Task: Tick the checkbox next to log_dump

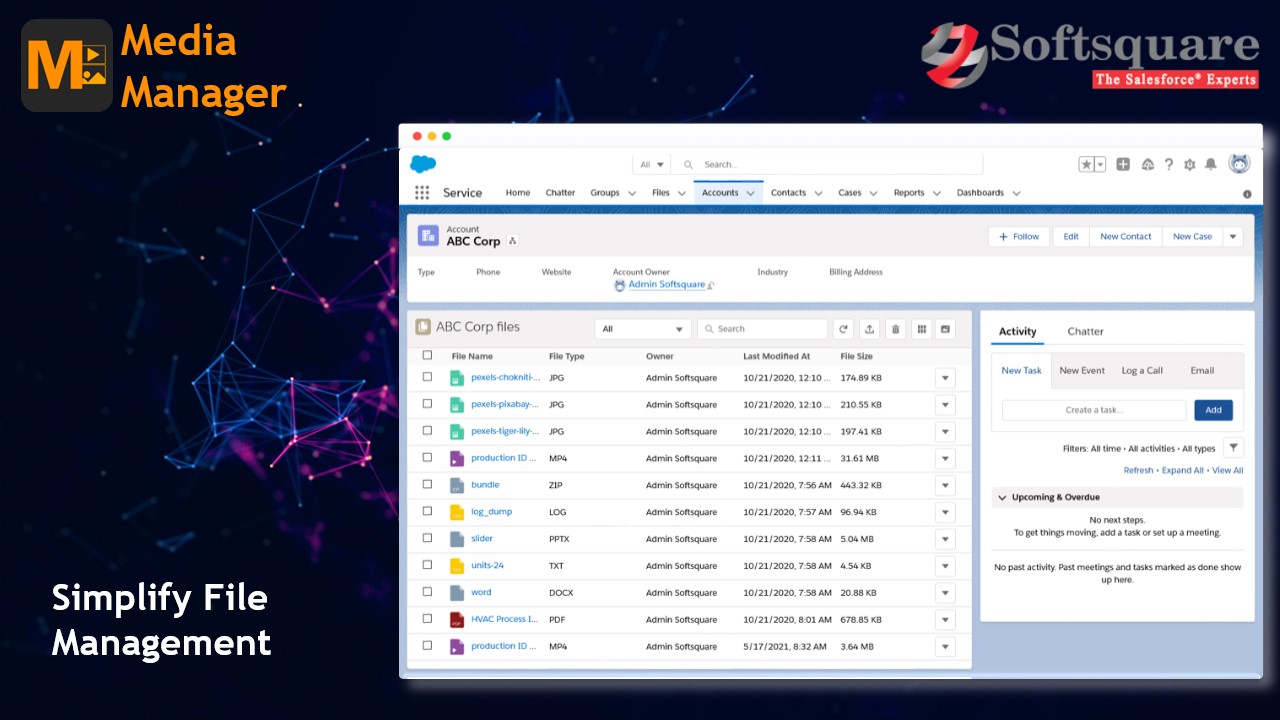Action: [427, 511]
